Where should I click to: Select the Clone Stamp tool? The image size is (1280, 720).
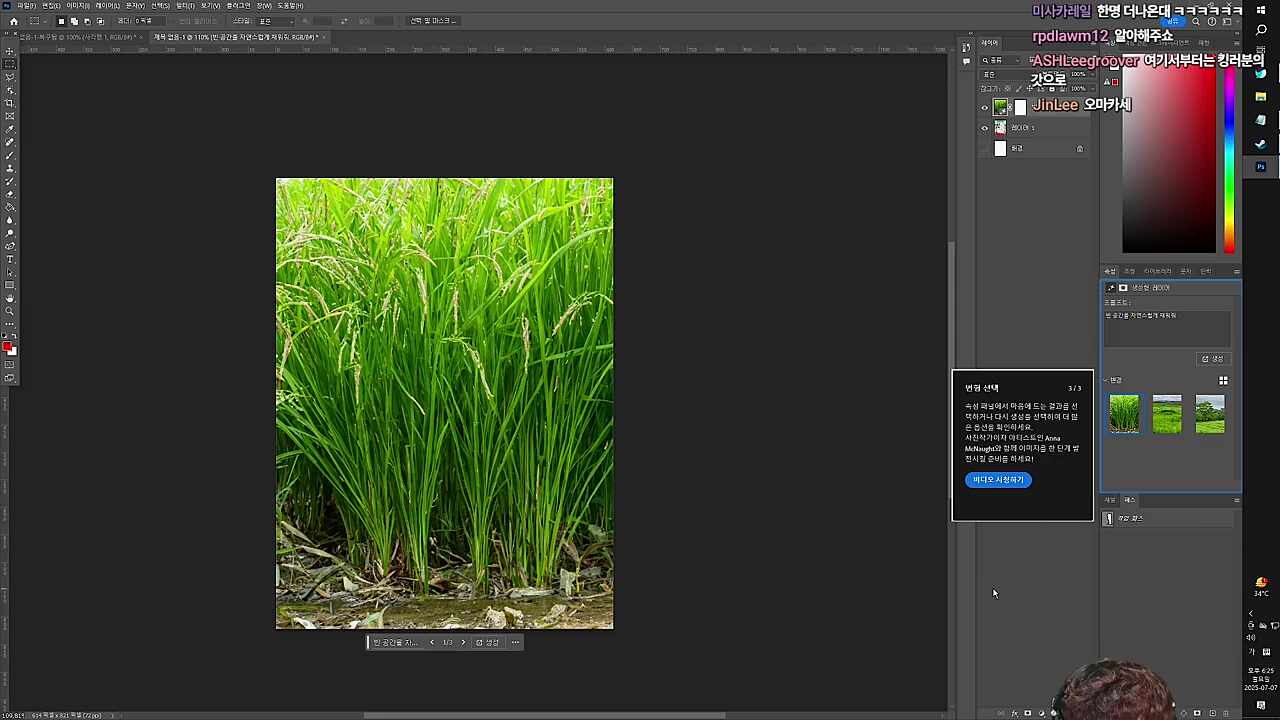pyautogui.click(x=10, y=168)
